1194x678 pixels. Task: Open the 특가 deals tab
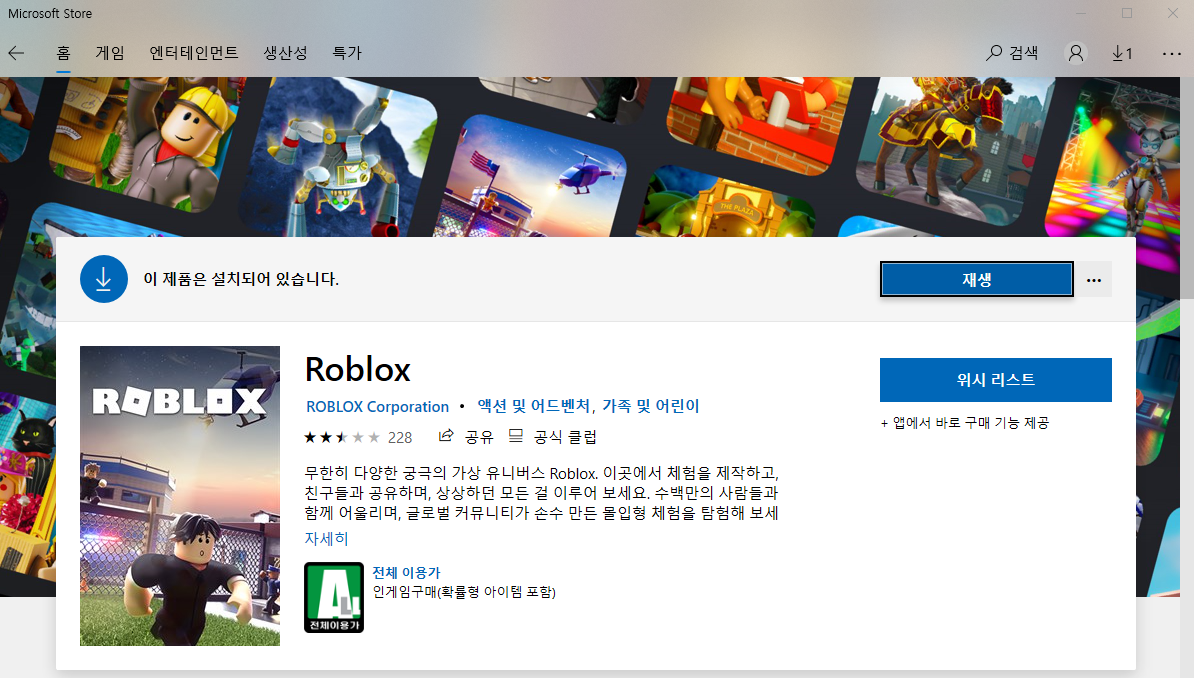click(347, 53)
